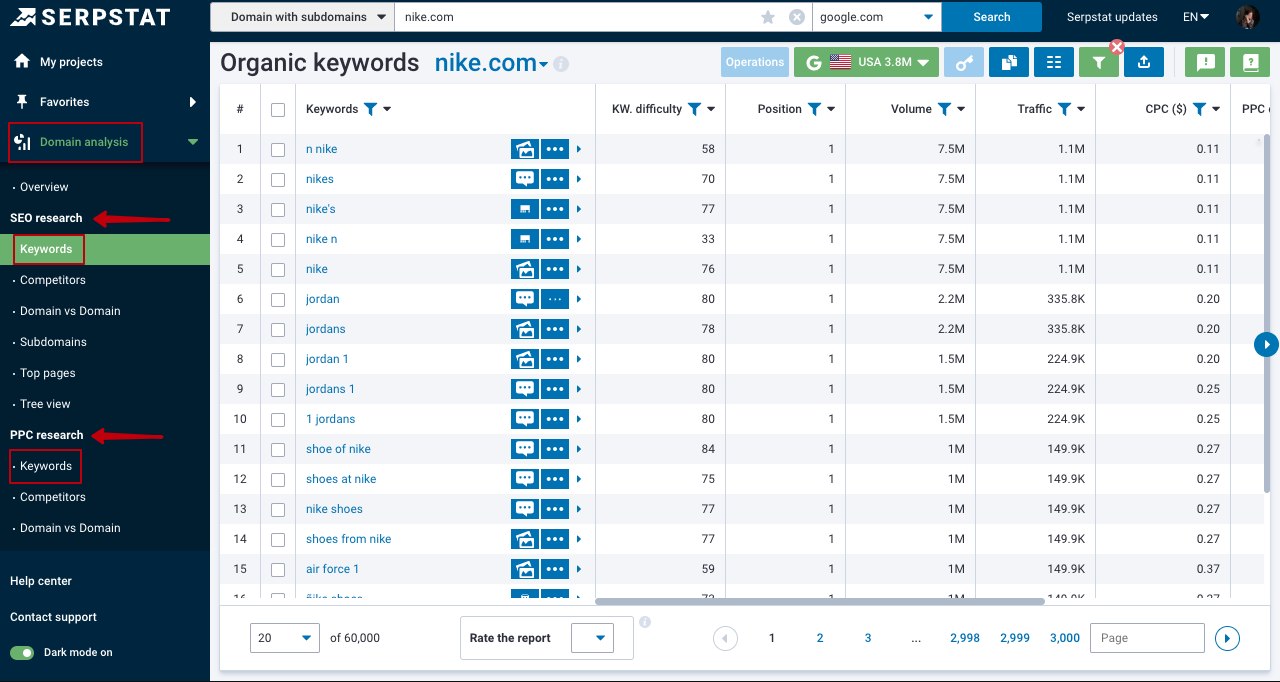Open Serpstat updates link
Image resolution: width=1280 pixels, height=682 pixels.
1112,17
